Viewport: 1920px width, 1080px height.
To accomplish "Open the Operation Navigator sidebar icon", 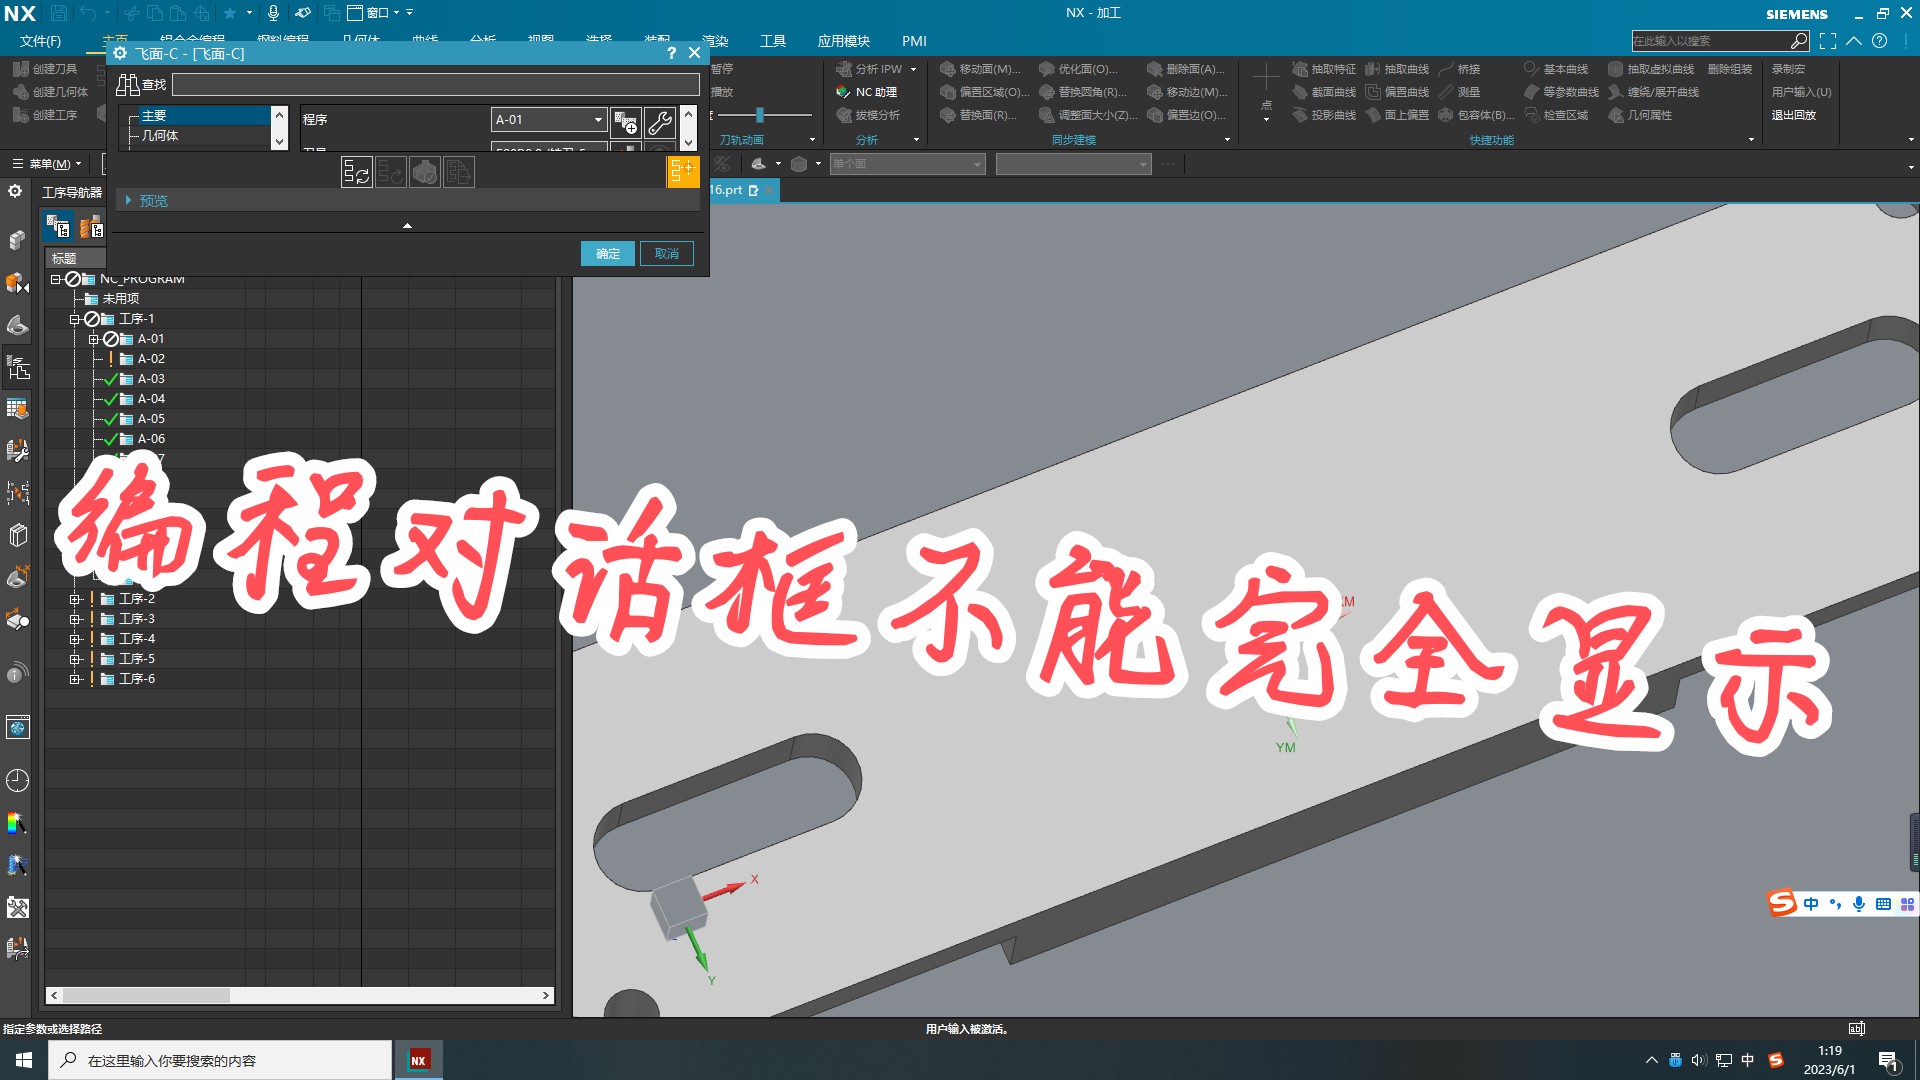I will click(x=17, y=369).
